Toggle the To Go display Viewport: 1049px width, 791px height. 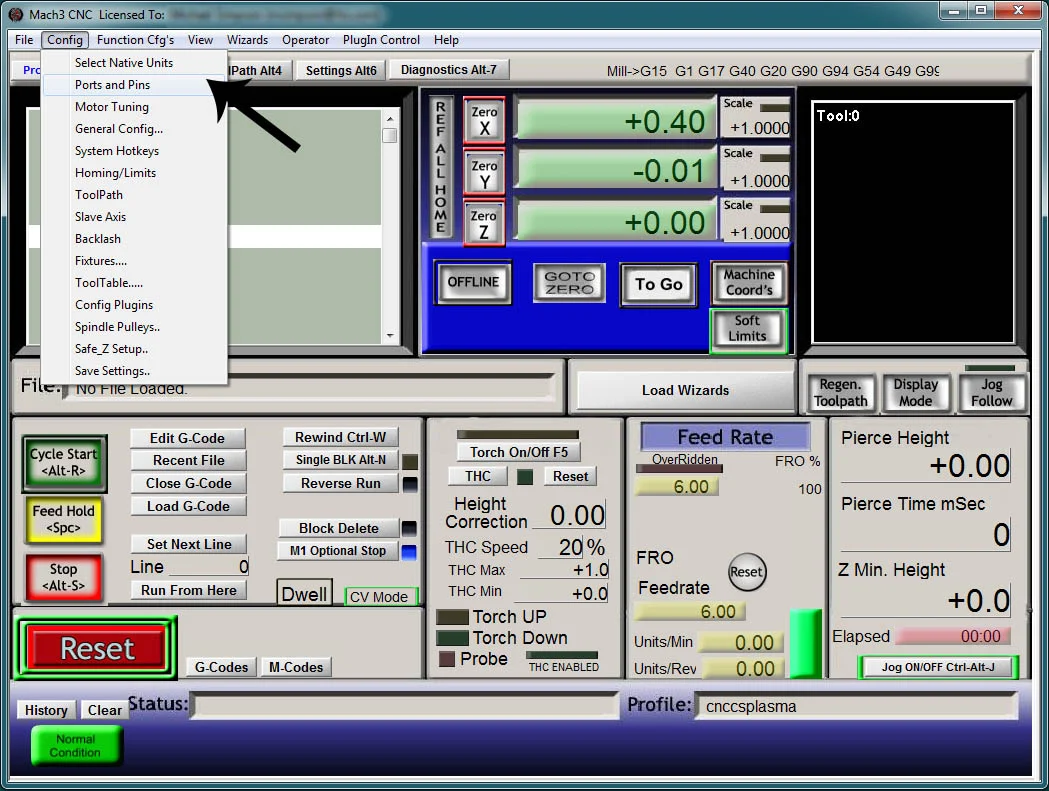point(659,284)
